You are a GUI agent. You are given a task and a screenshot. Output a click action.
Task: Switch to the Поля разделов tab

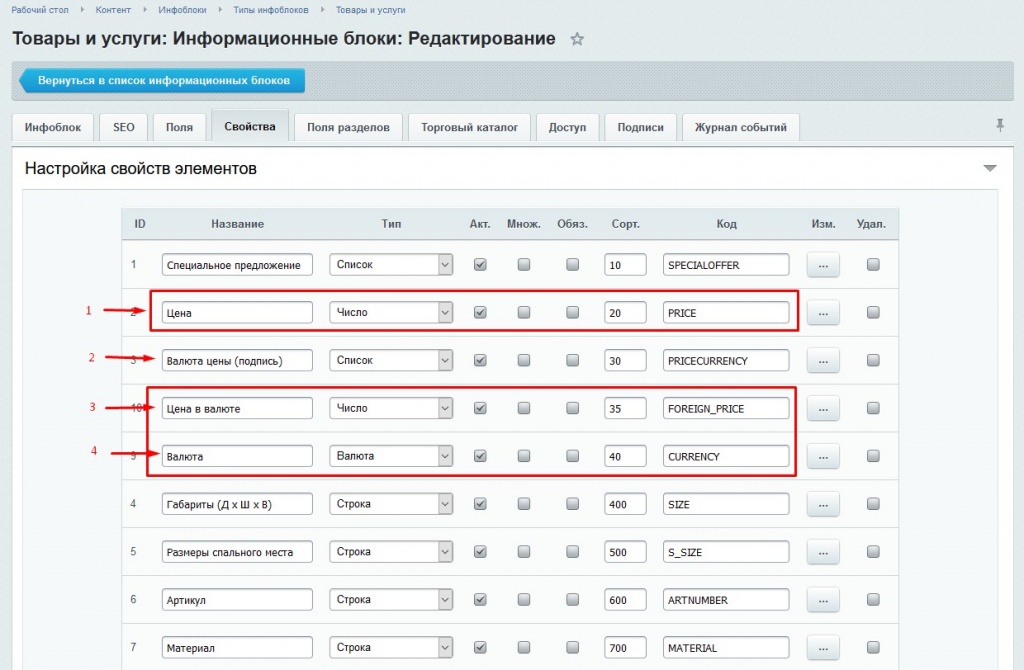tap(348, 127)
